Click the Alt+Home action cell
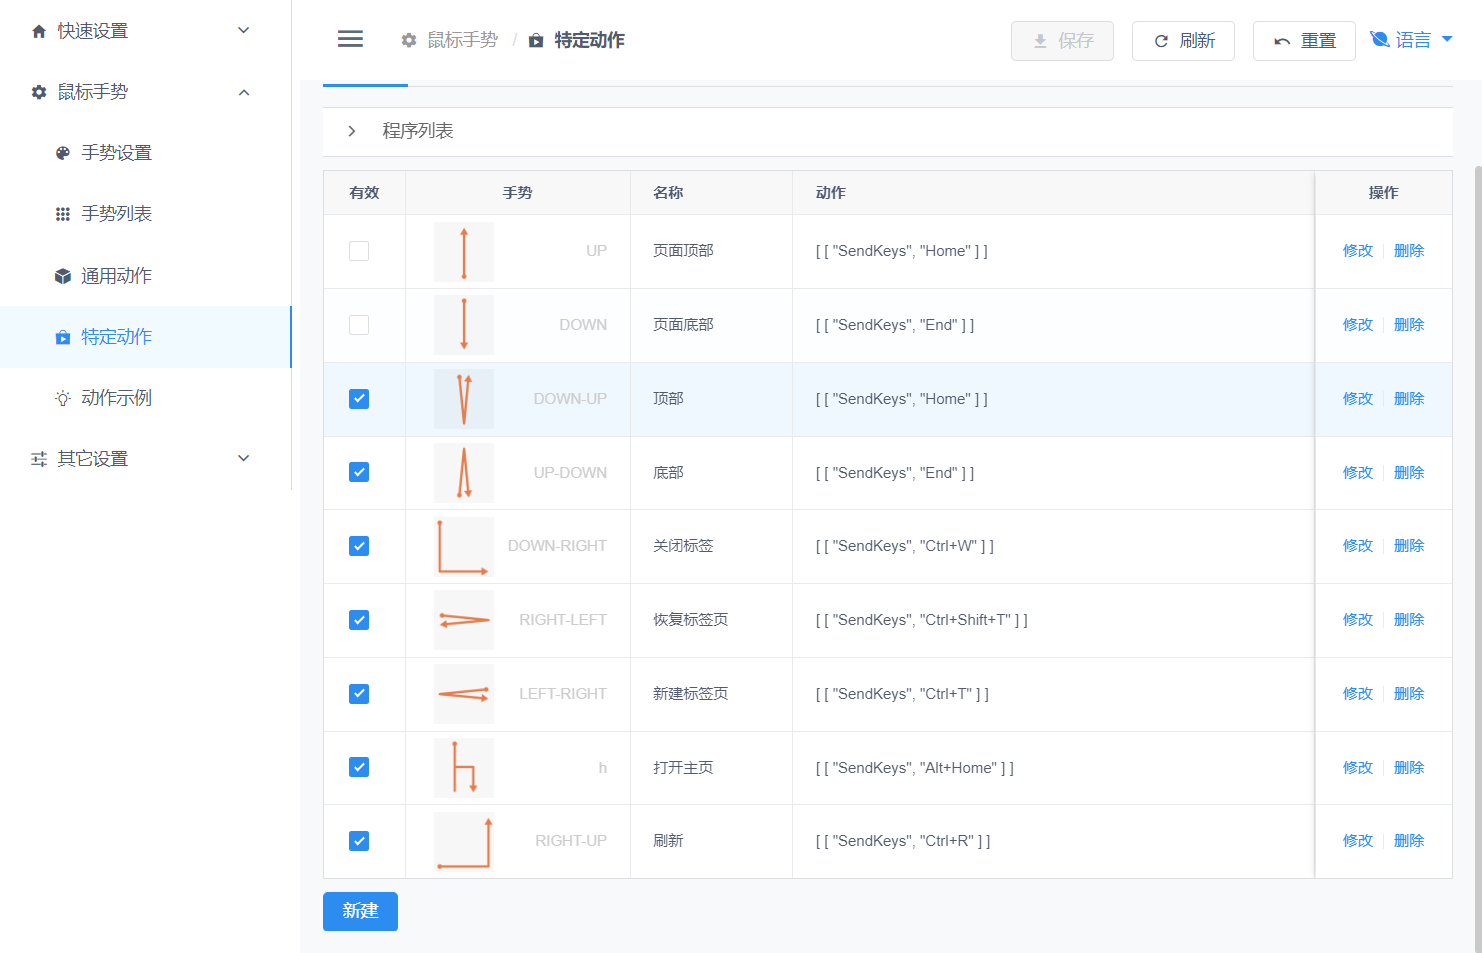The image size is (1482, 953). (x=1053, y=768)
